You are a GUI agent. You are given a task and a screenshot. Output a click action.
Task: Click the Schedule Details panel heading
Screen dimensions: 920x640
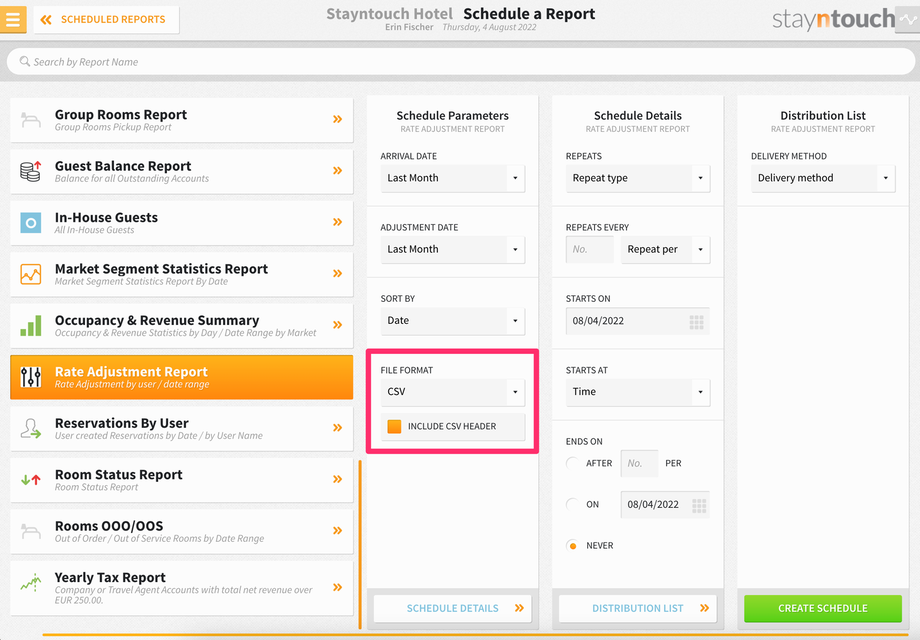[638, 116]
